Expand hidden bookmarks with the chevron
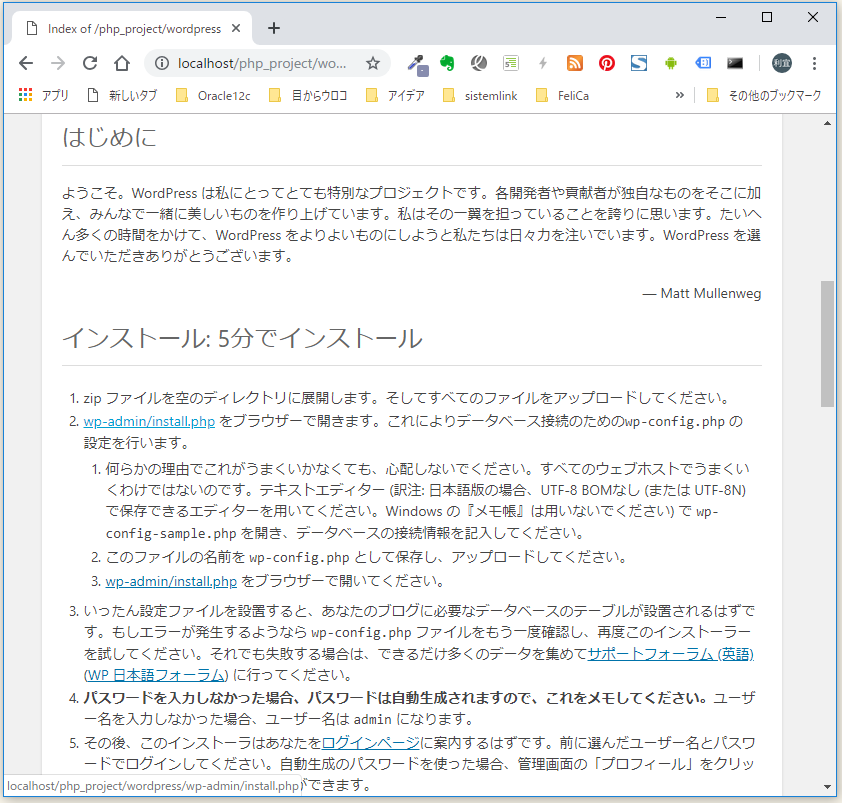 [679, 95]
